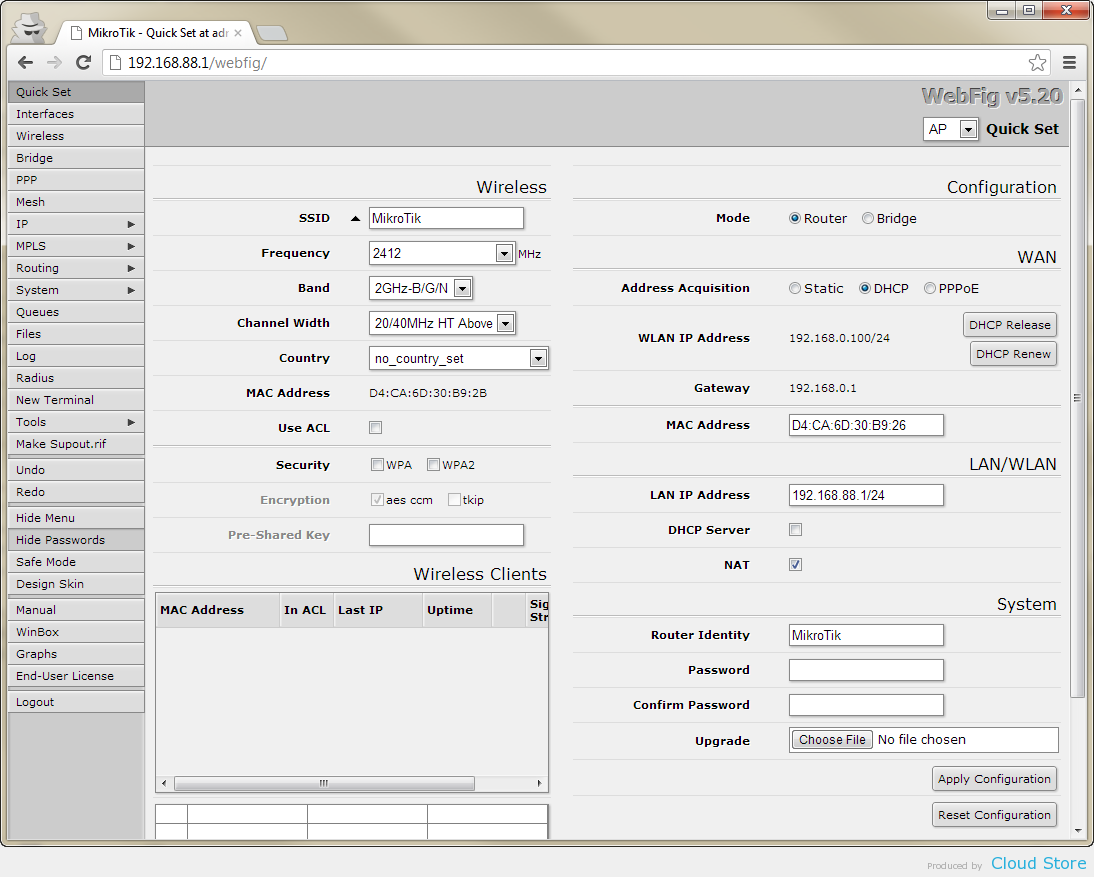
Task: Enable WPA2 security
Action: pyautogui.click(x=433, y=465)
